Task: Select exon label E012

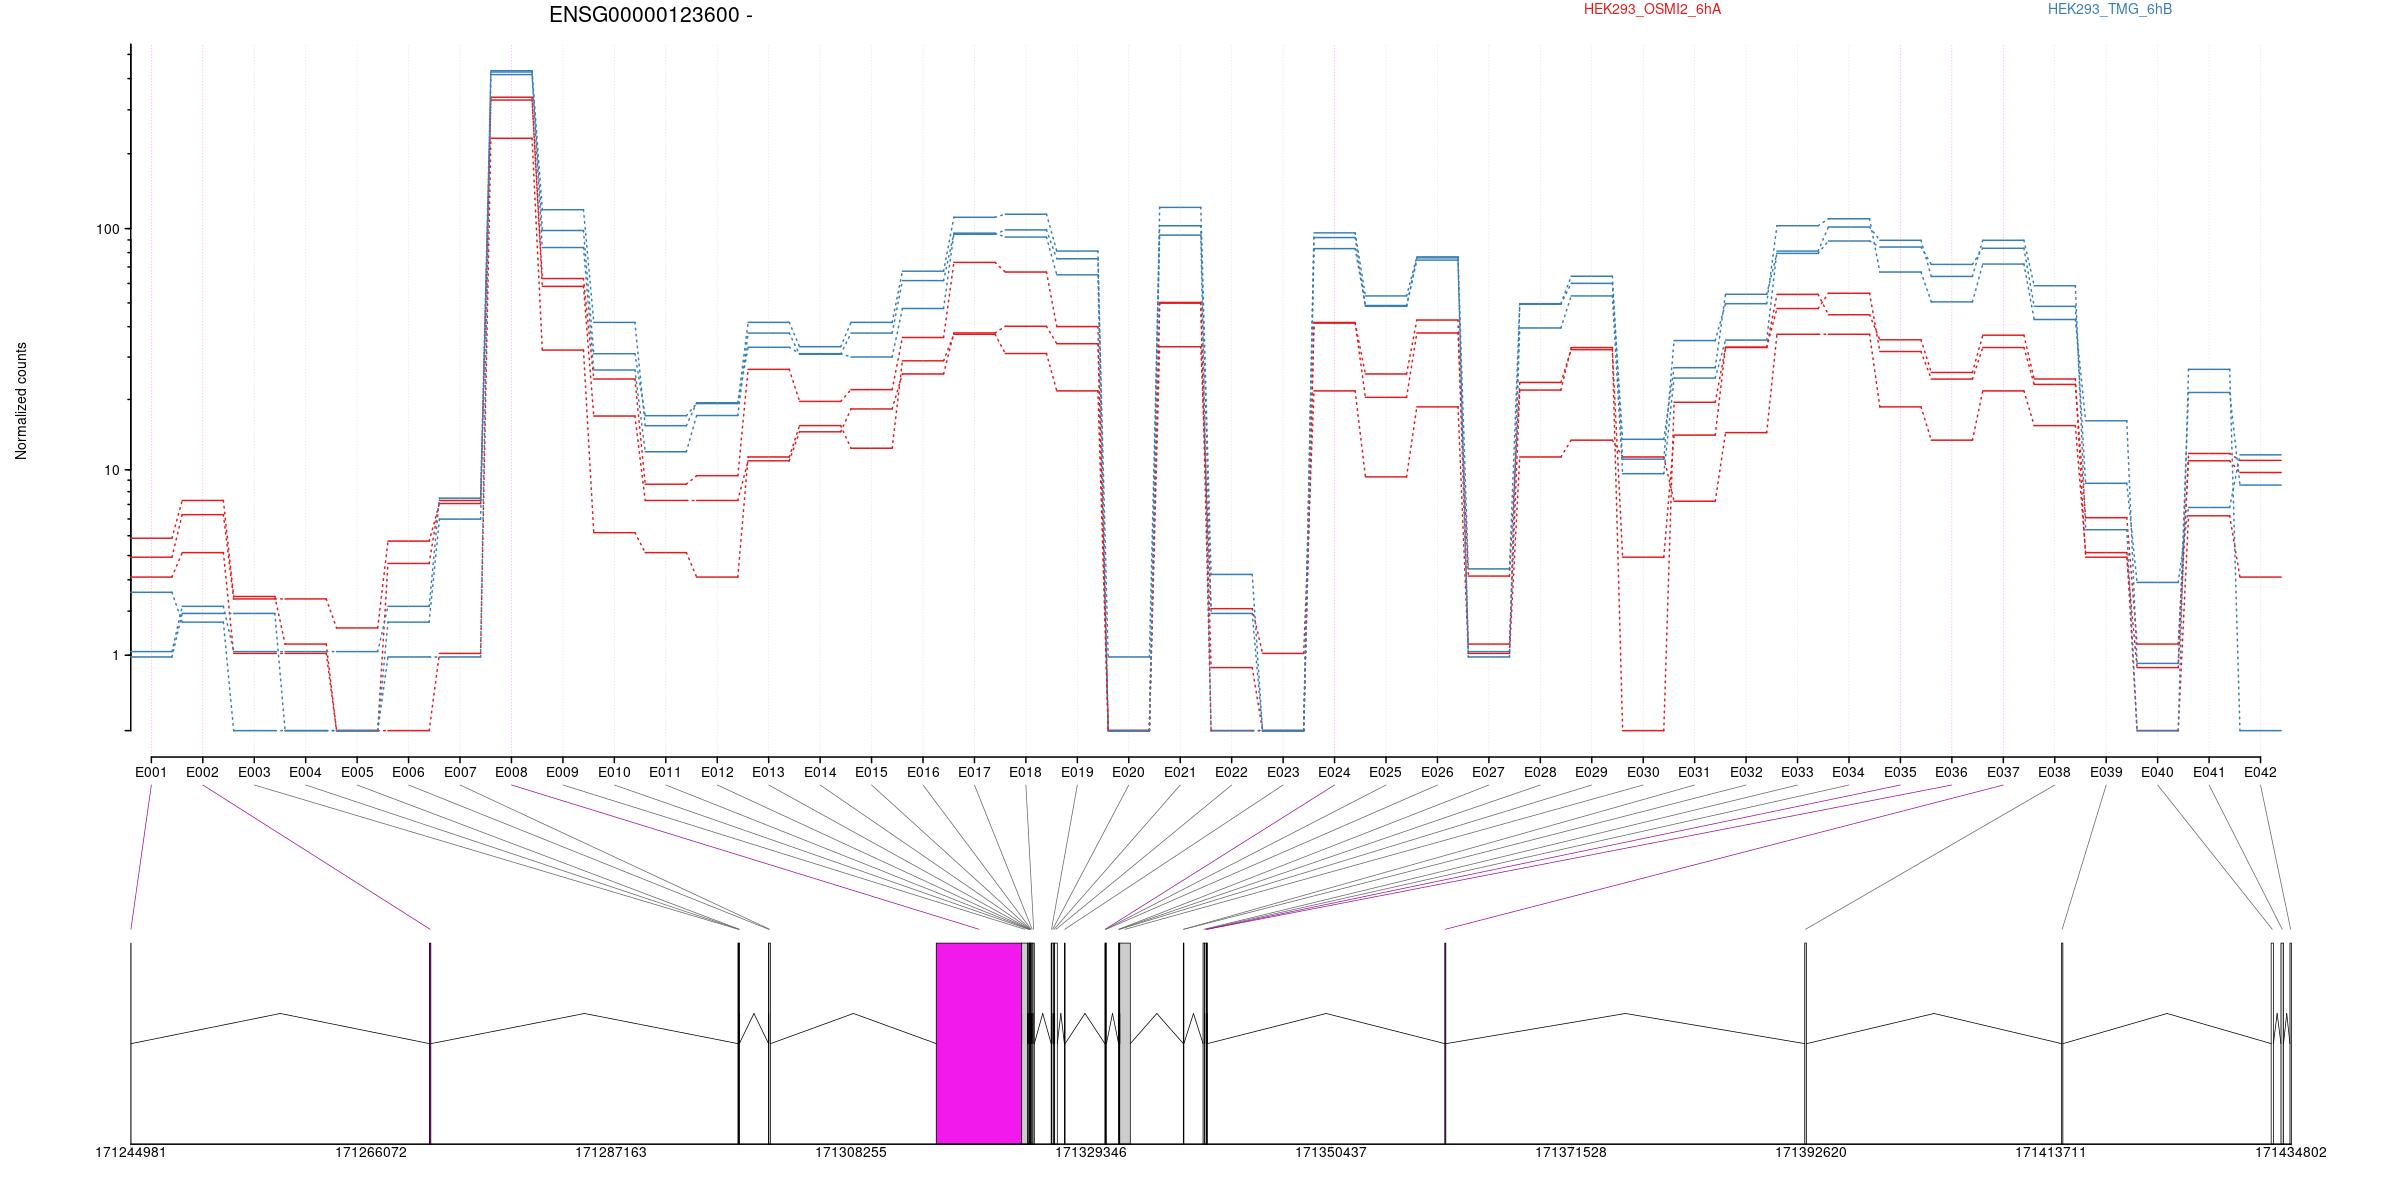Action: coord(717,772)
